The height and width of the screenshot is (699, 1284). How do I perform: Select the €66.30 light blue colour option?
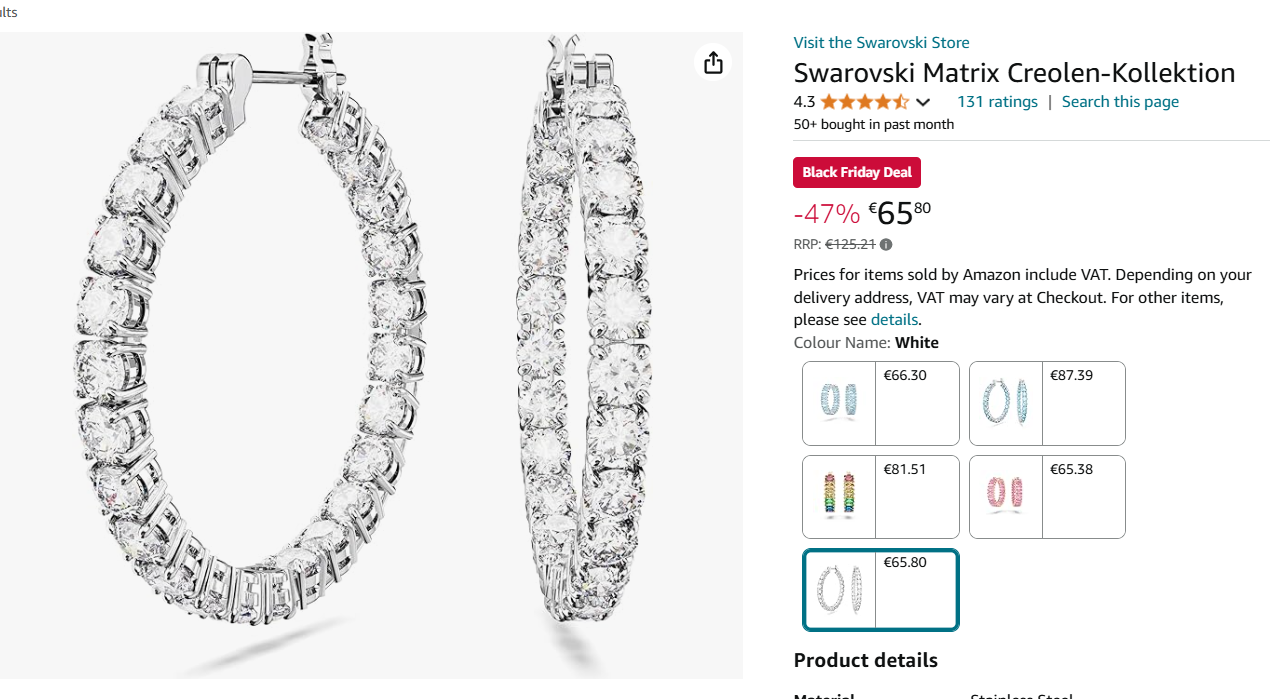[881, 403]
